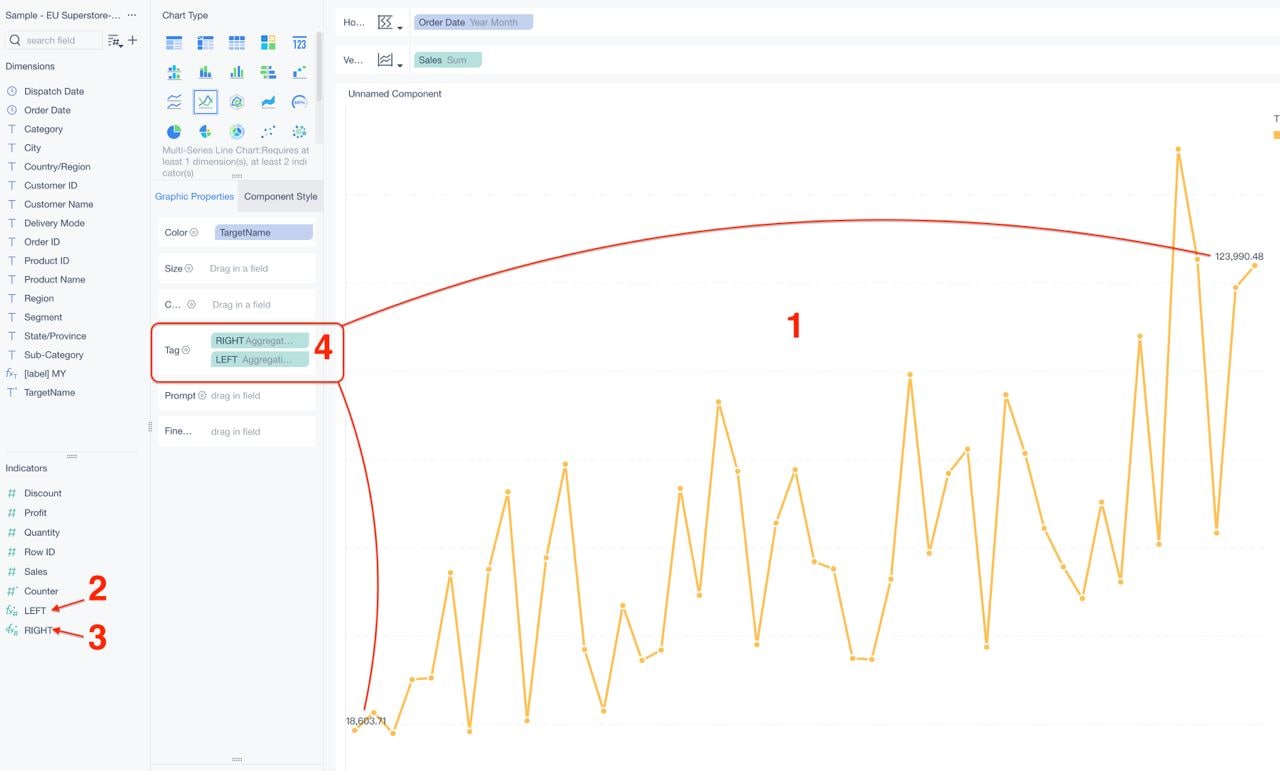The image size is (1280, 771).
Task: Select the colored heat-map table chart icon
Action: 268,43
